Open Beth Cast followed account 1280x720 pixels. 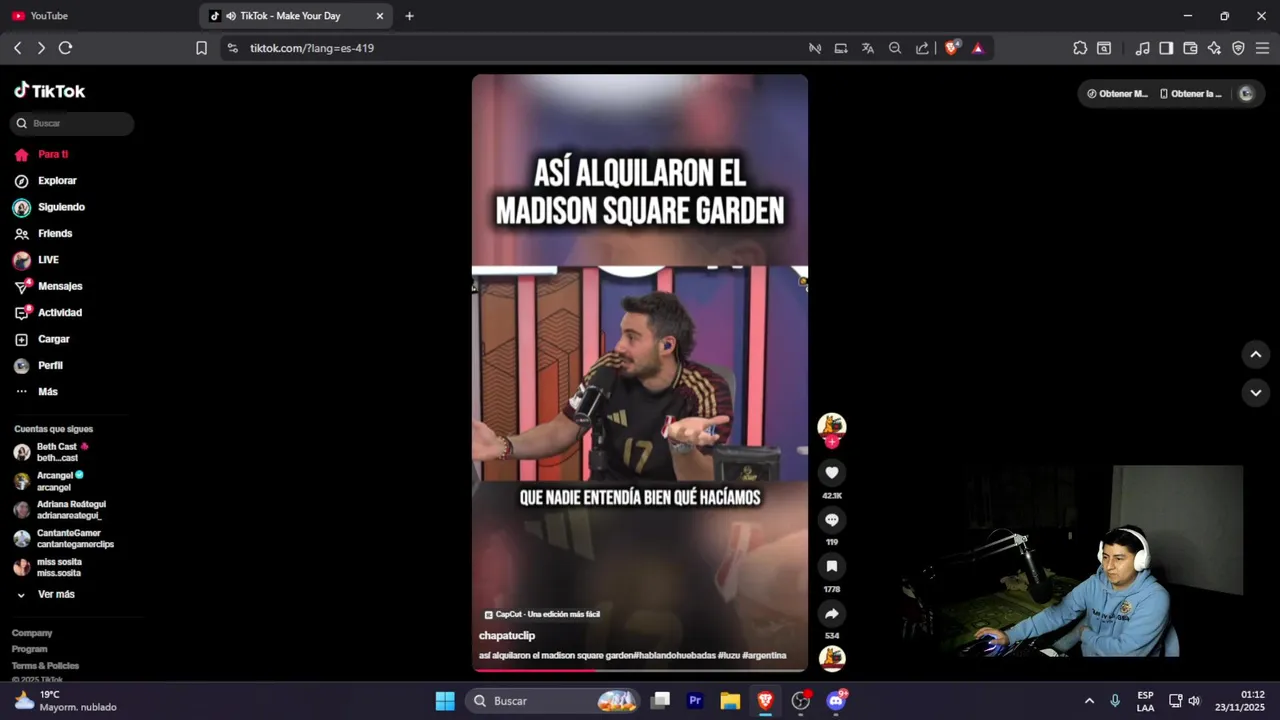[52, 452]
